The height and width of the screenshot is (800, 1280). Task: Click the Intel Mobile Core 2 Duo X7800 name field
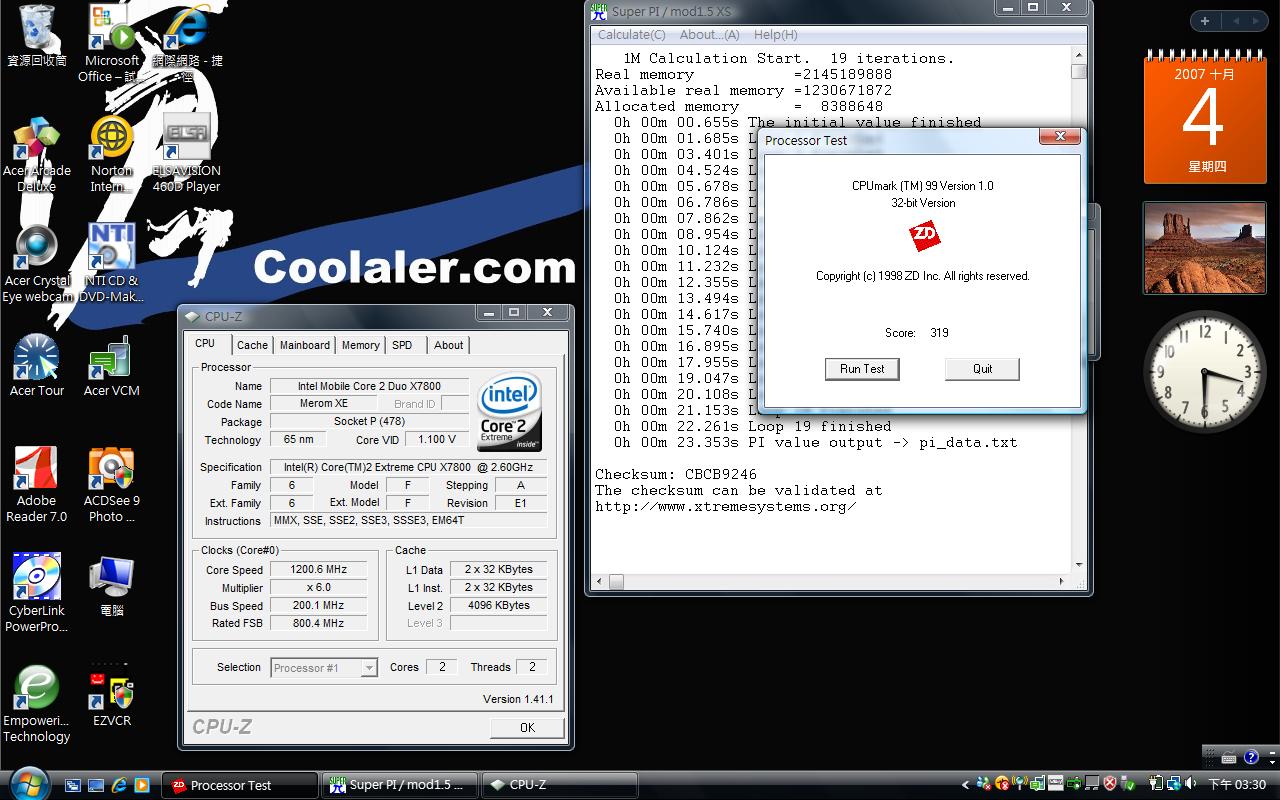tap(369, 386)
